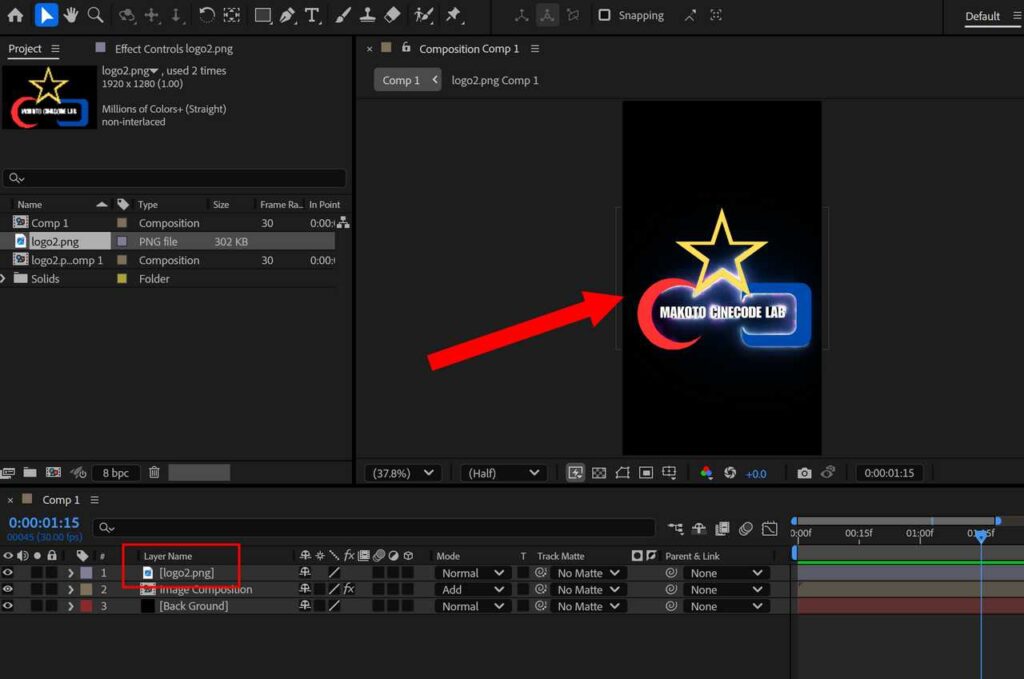Toggle the shy layers switch in timeline

click(x=699, y=528)
